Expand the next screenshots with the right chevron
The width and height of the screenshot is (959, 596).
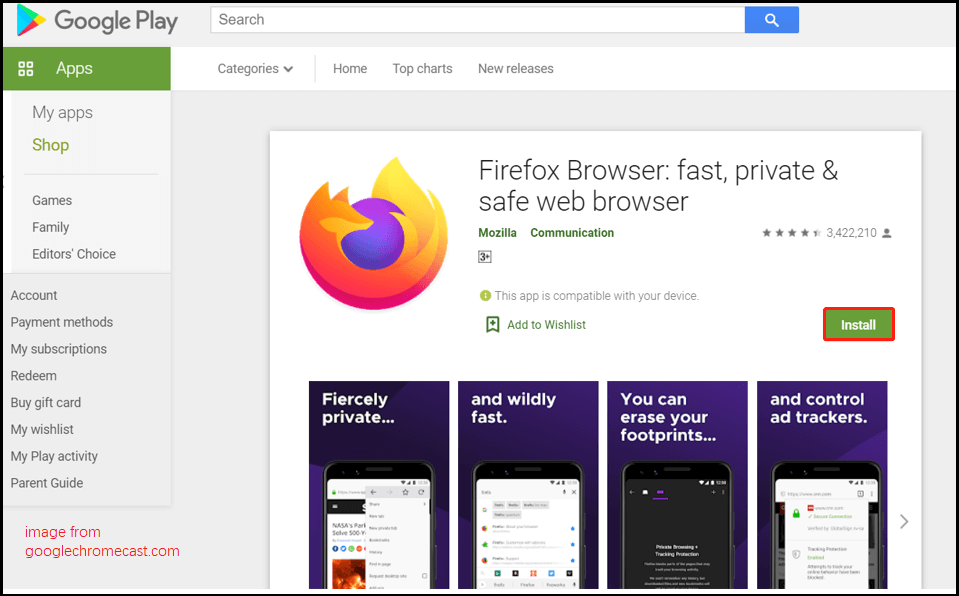[903, 521]
